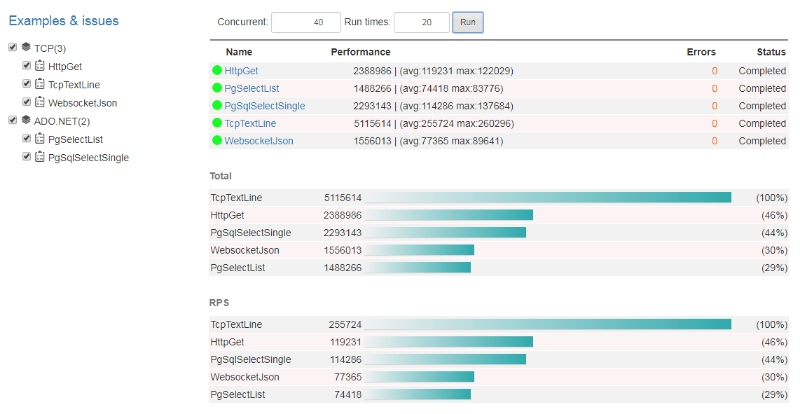Click the PgSqlSelectSingle clipboard icon in tree
Viewport: 800px width, 414px height.
[x=40, y=157]
